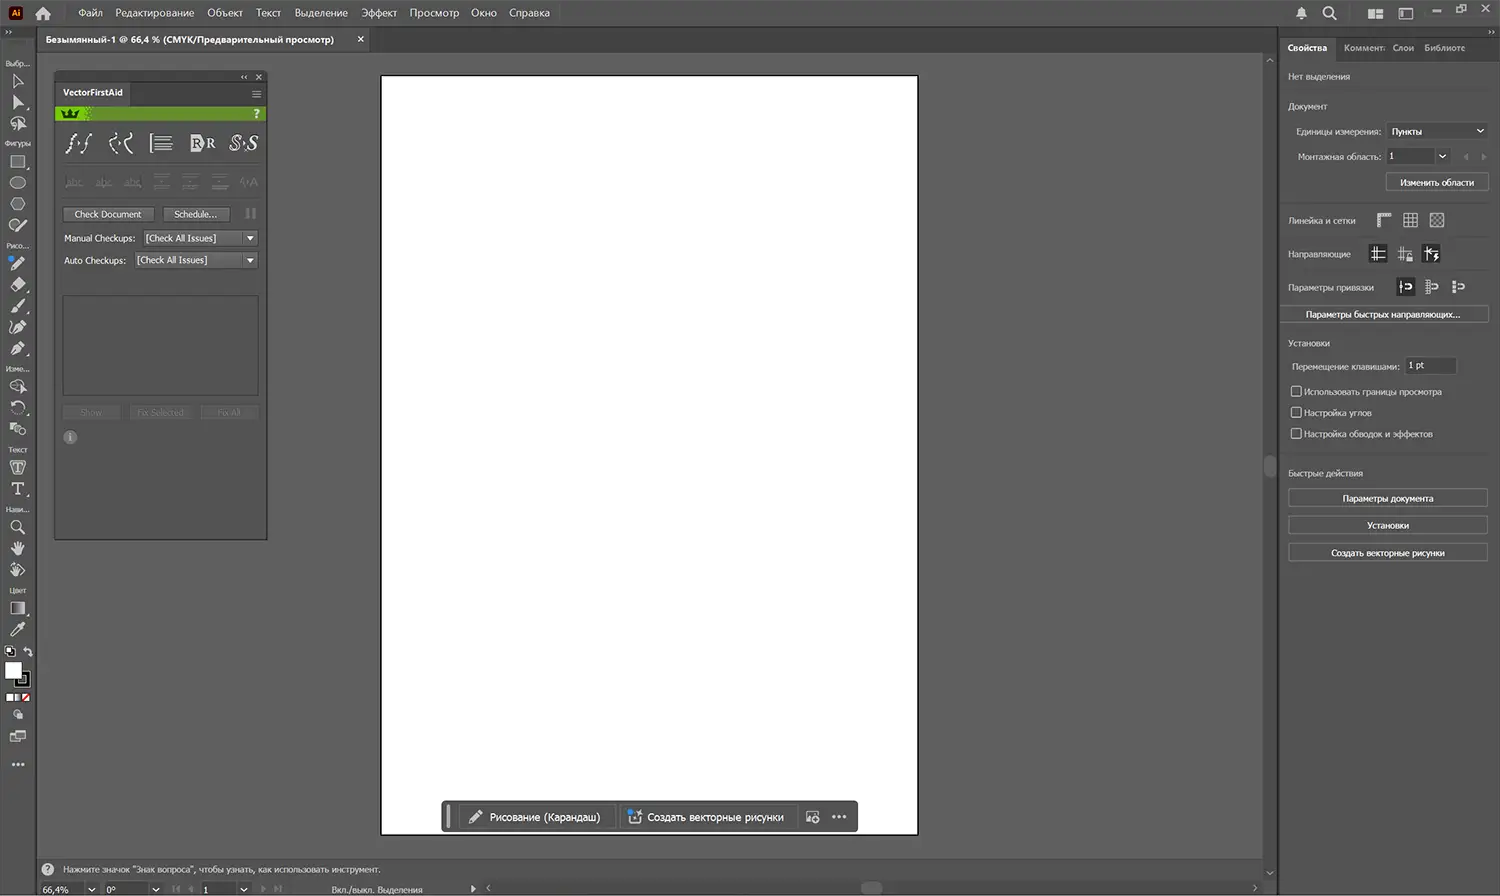Open the Edit Toolbar three-dots button
This screenshot has height=896, width=1500.
click(17, 765)
